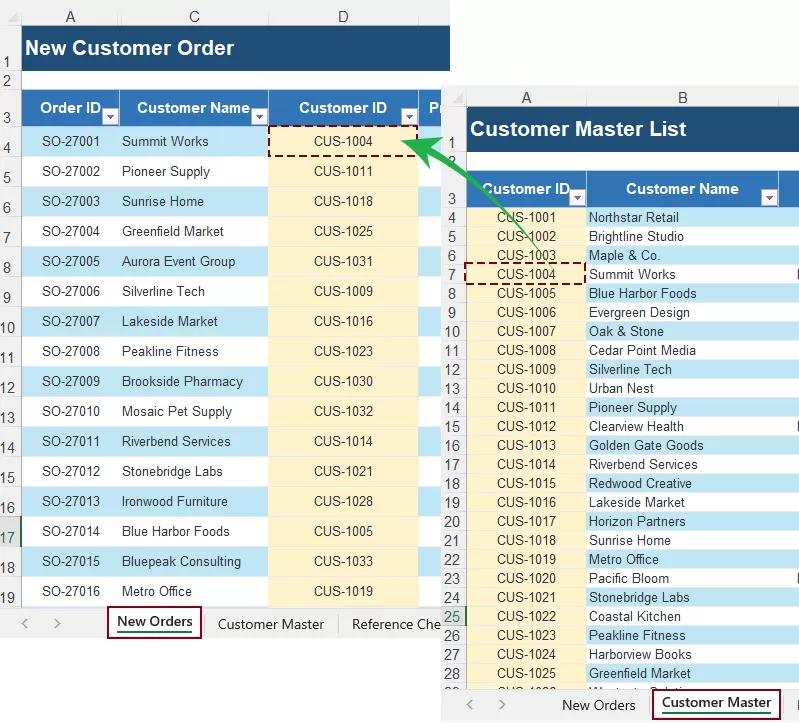Select Maple & Co. cell

[x=682, y=255]
